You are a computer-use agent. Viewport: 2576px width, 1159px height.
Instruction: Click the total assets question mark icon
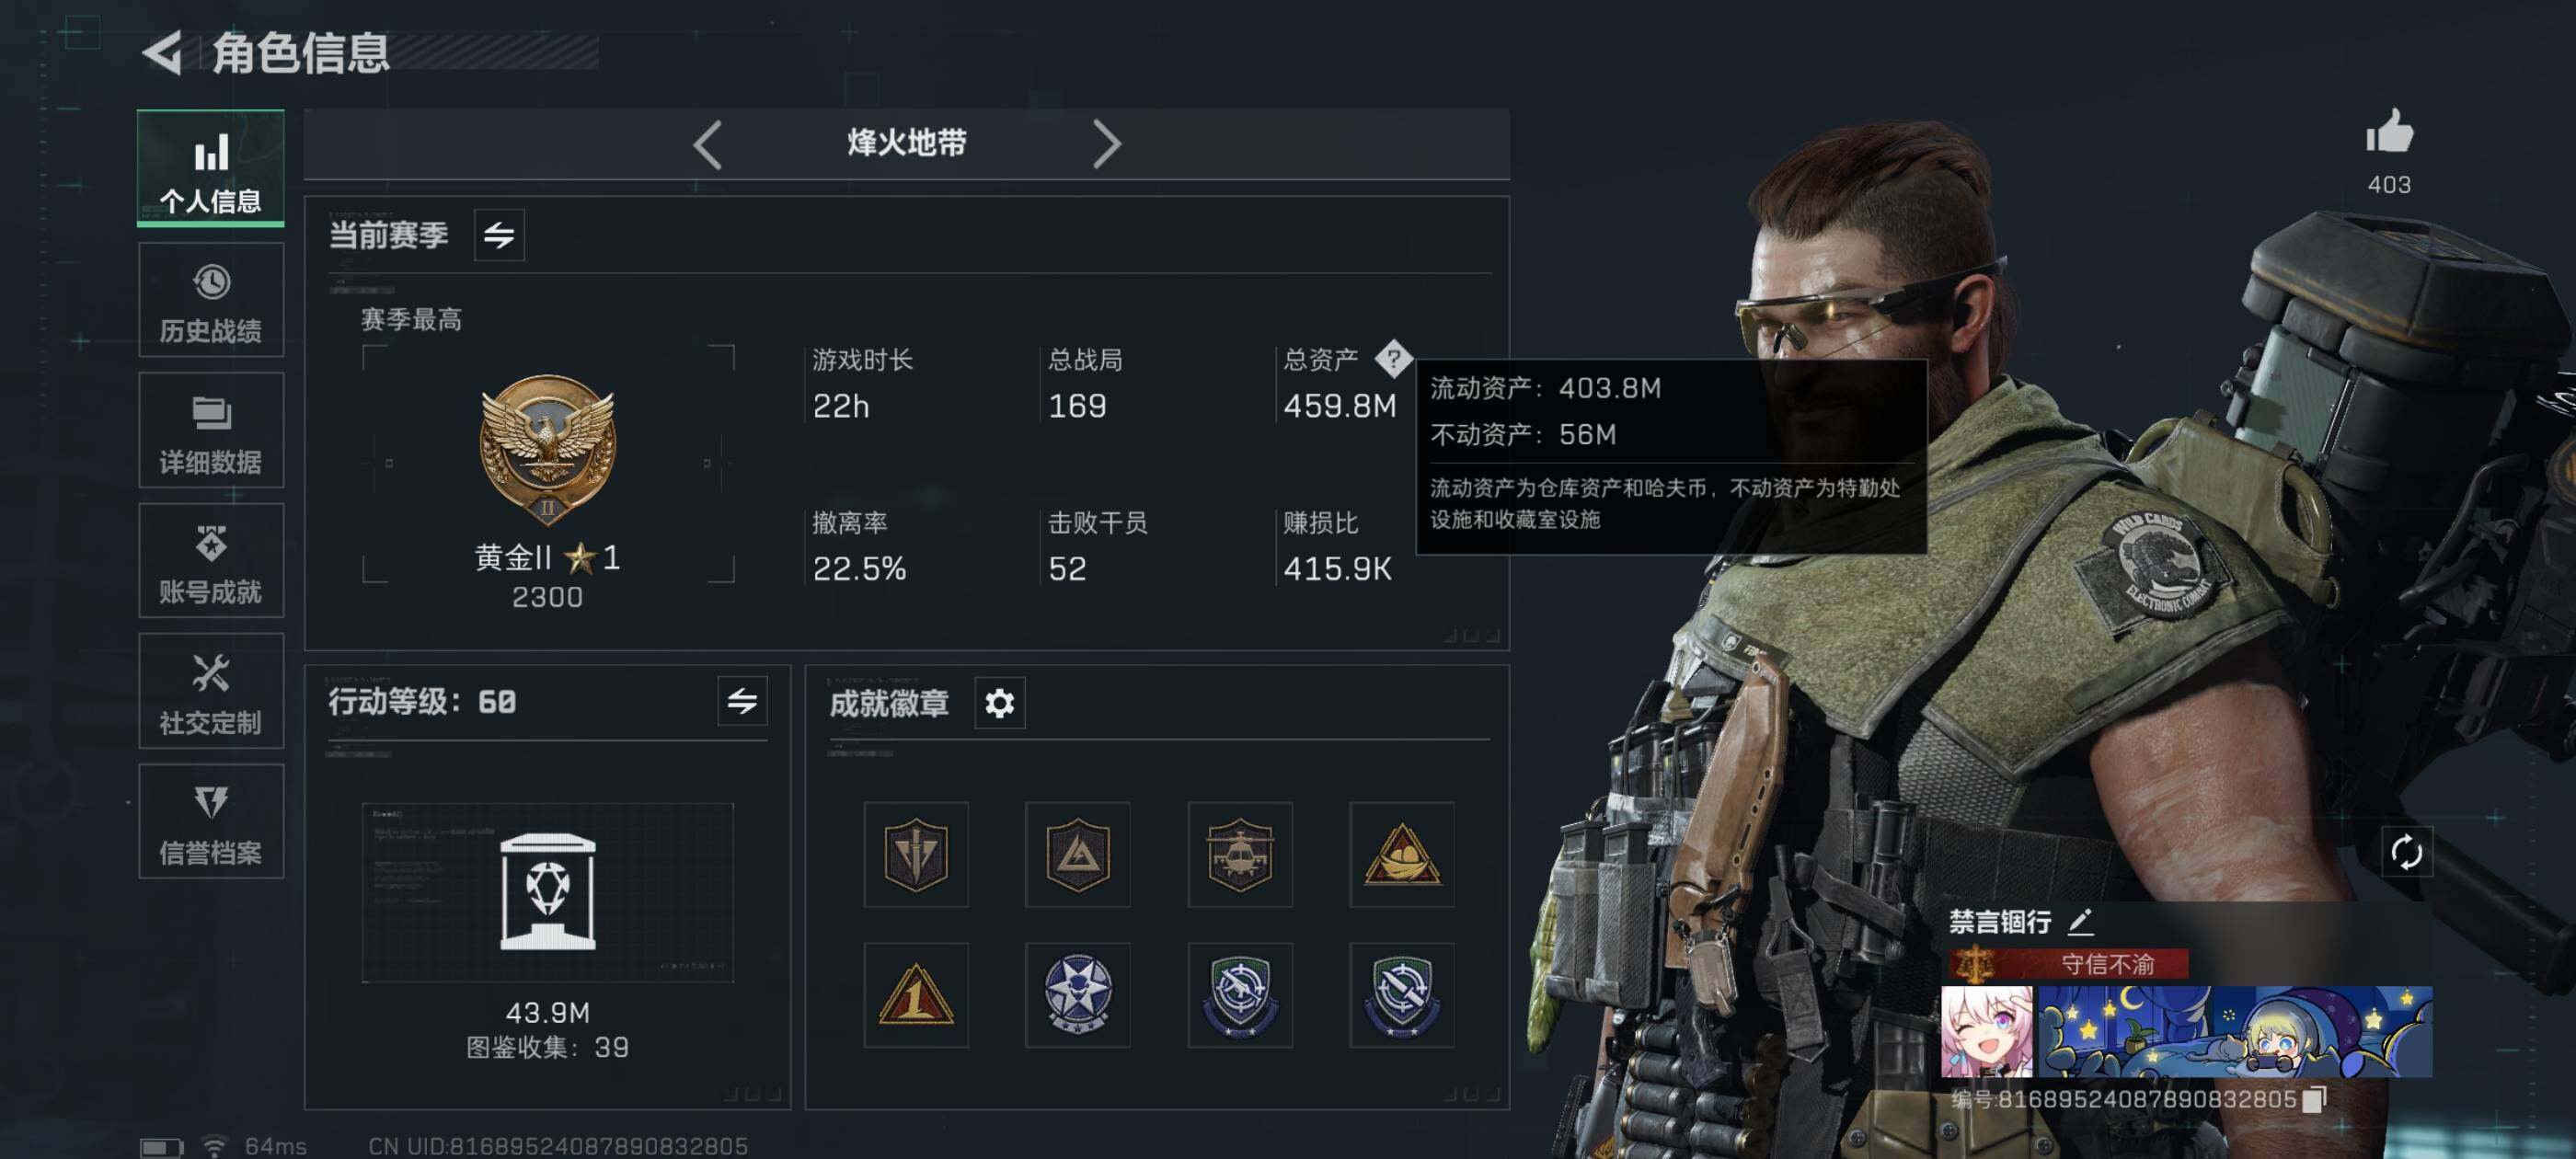click(x=1393, y=358)
